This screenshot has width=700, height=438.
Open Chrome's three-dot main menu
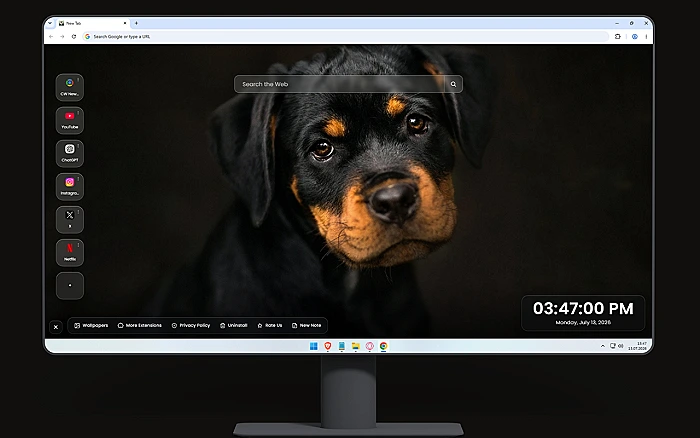(646, 37)
